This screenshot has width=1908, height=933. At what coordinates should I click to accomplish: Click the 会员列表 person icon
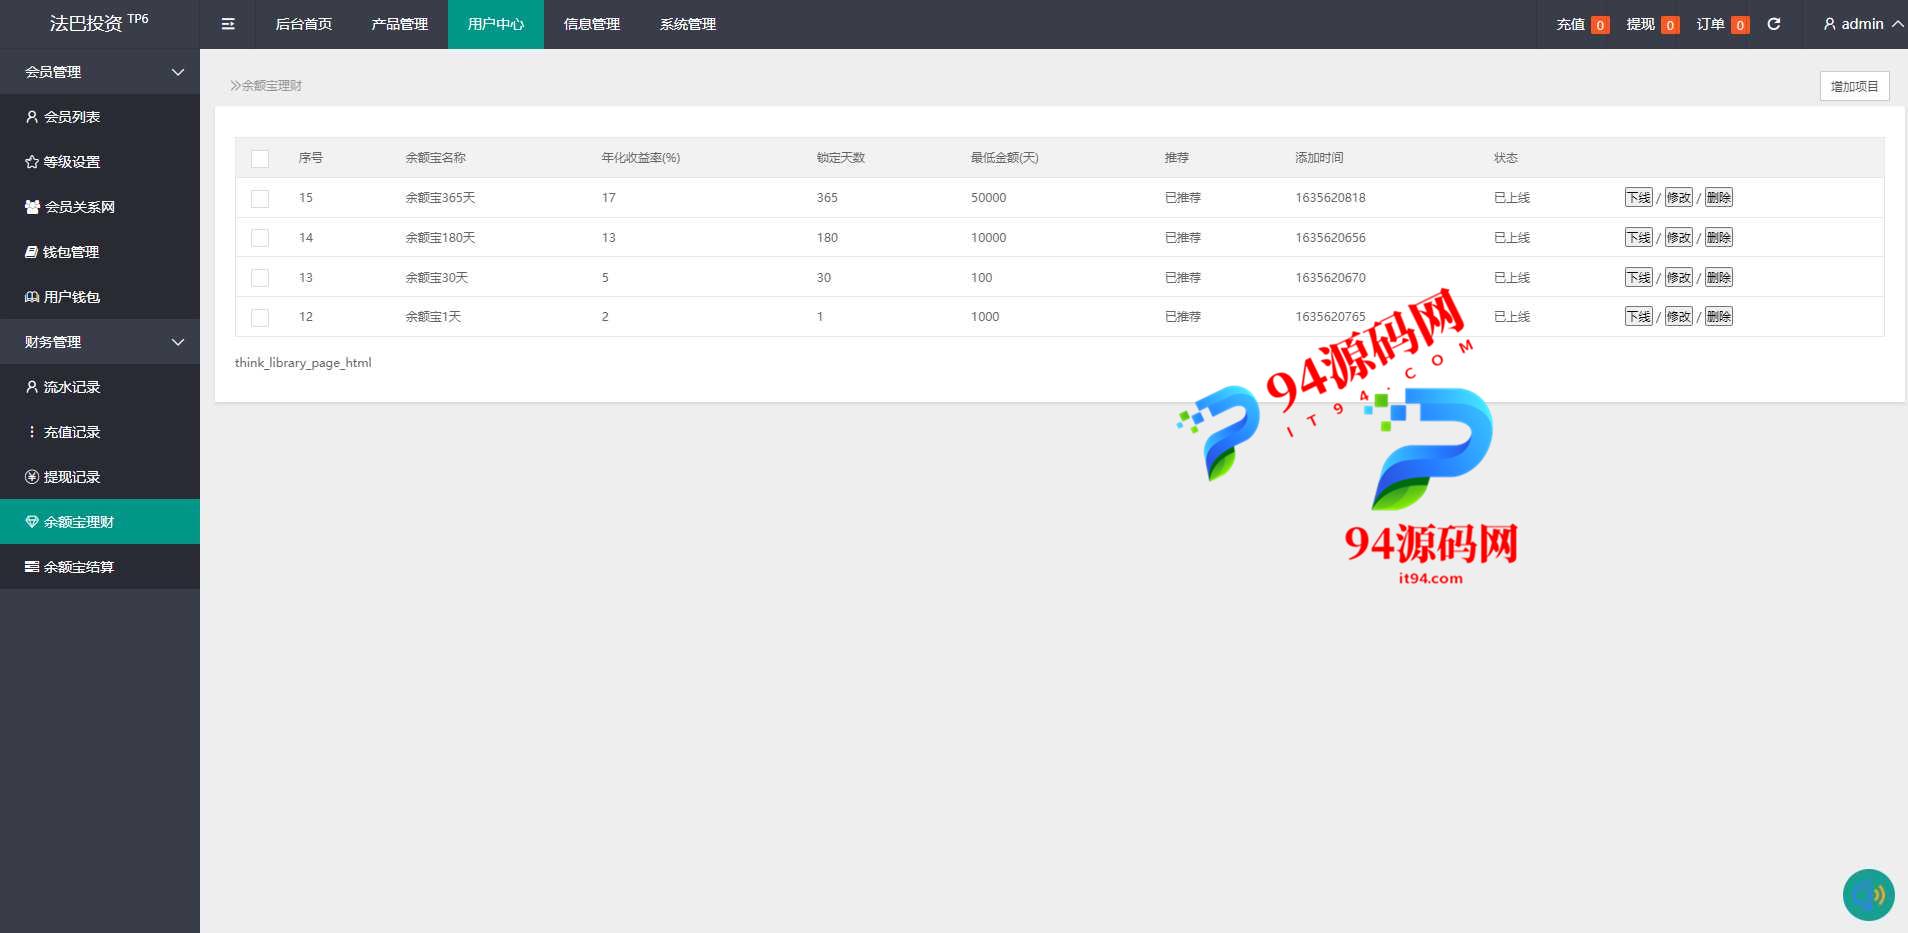pyautogui.click(x=32, y=117)
